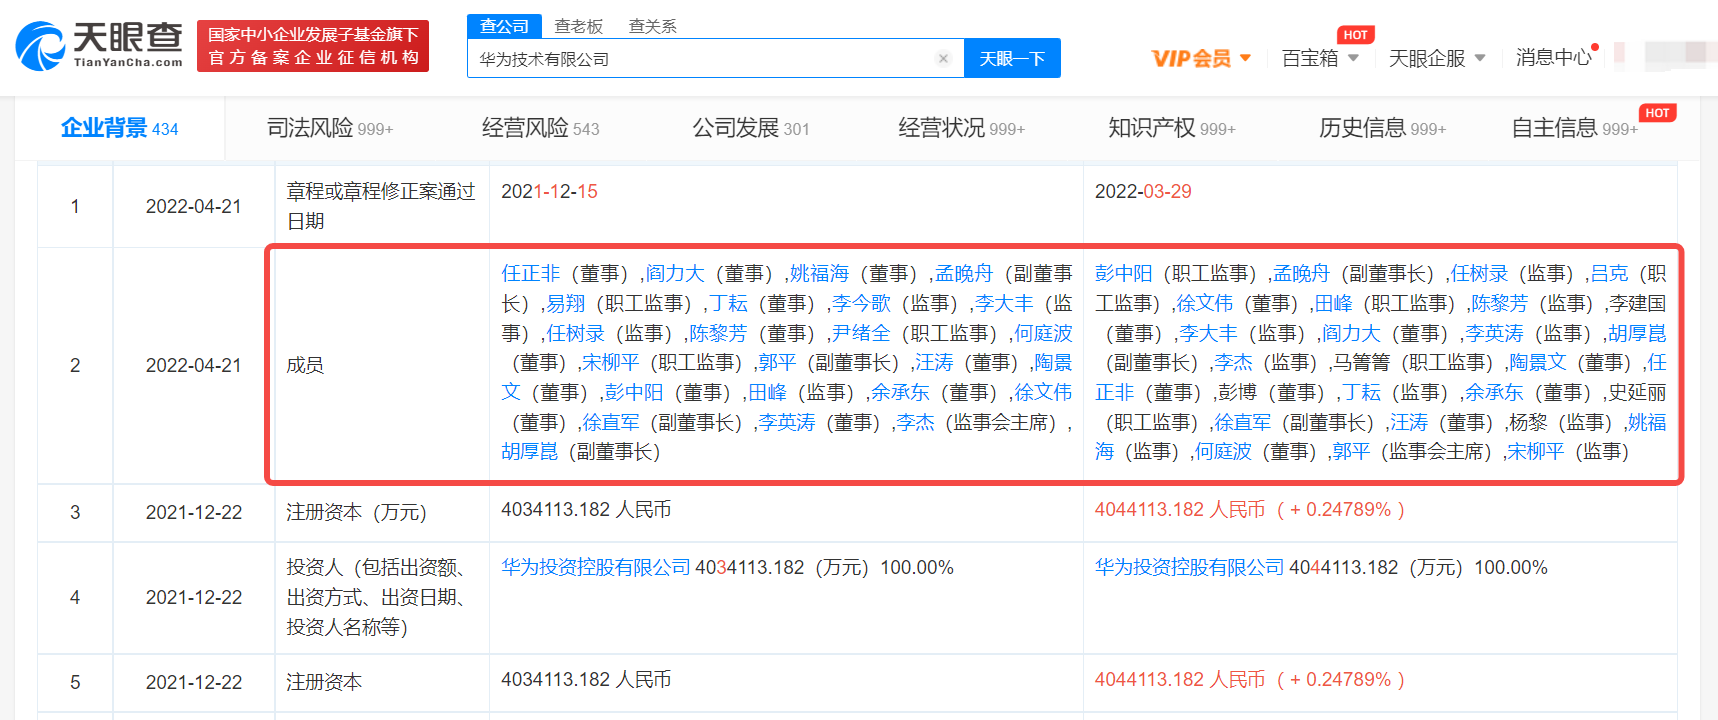Switch to the 查公司 search tab
Image resolution: width=1718 pixels, height=720 pixels.
504,26
